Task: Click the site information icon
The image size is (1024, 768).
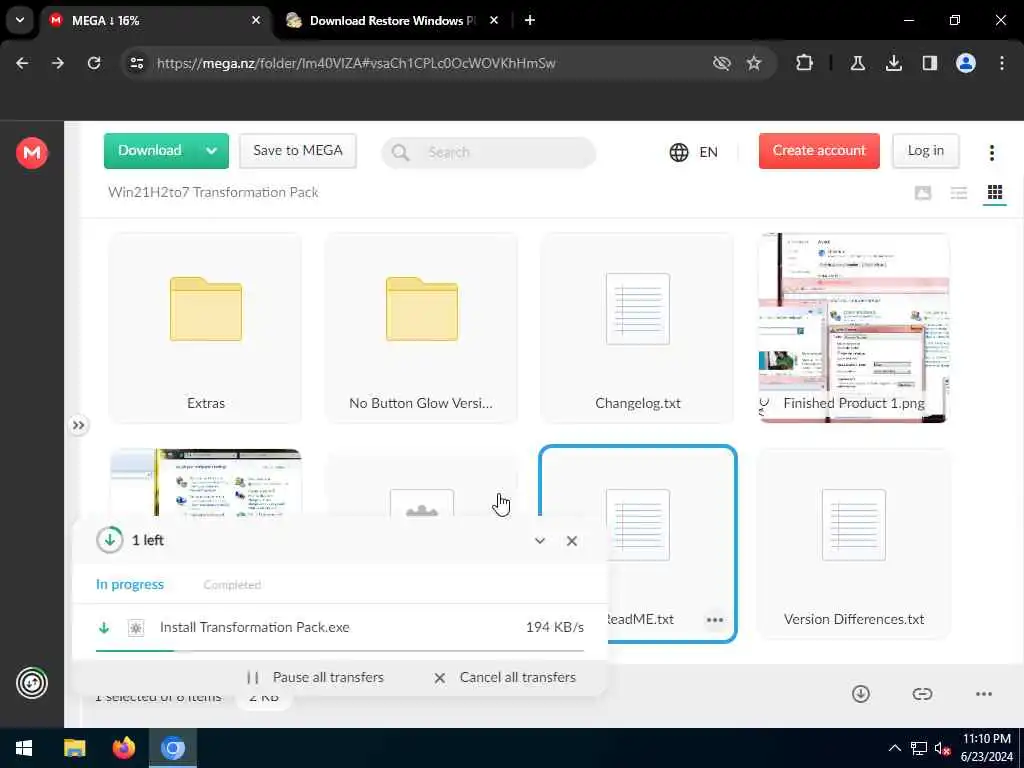Action: coord(136,63)
